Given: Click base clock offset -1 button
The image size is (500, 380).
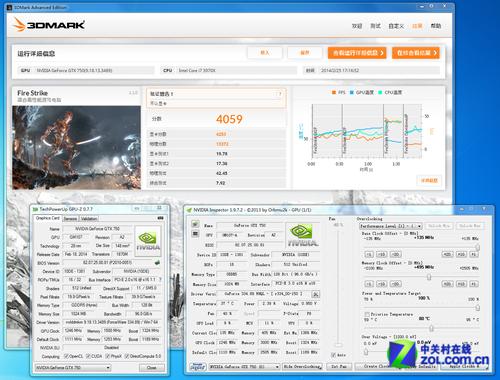Looking at the screenshot, I should (369, 254).
